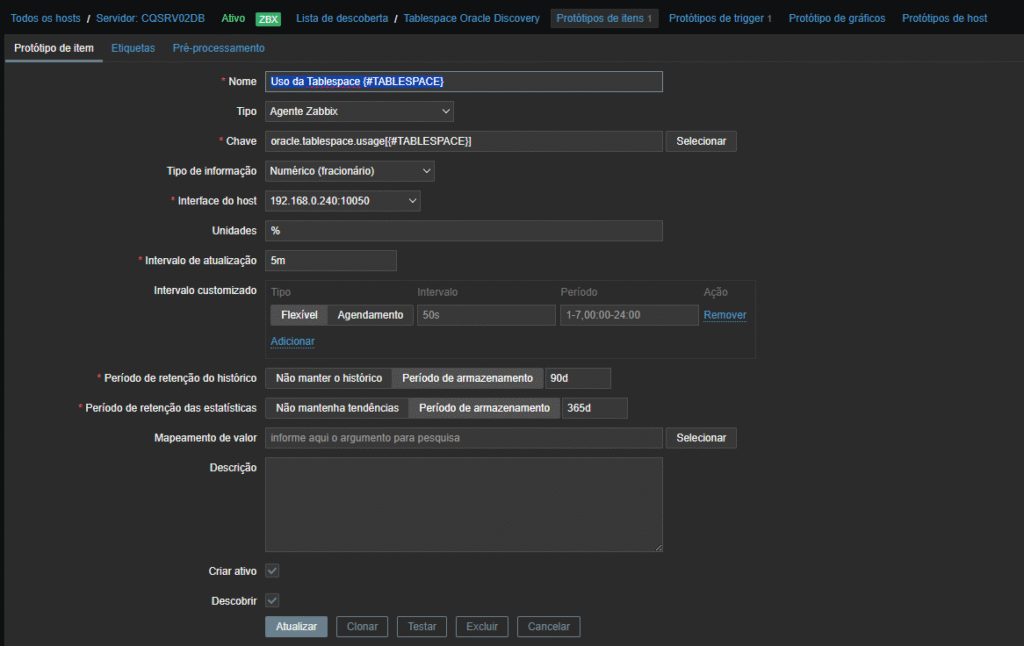Open Lista de descoberta breadcrumb link
This screenshot has height=646, width=1024.
tap(342, 18)
